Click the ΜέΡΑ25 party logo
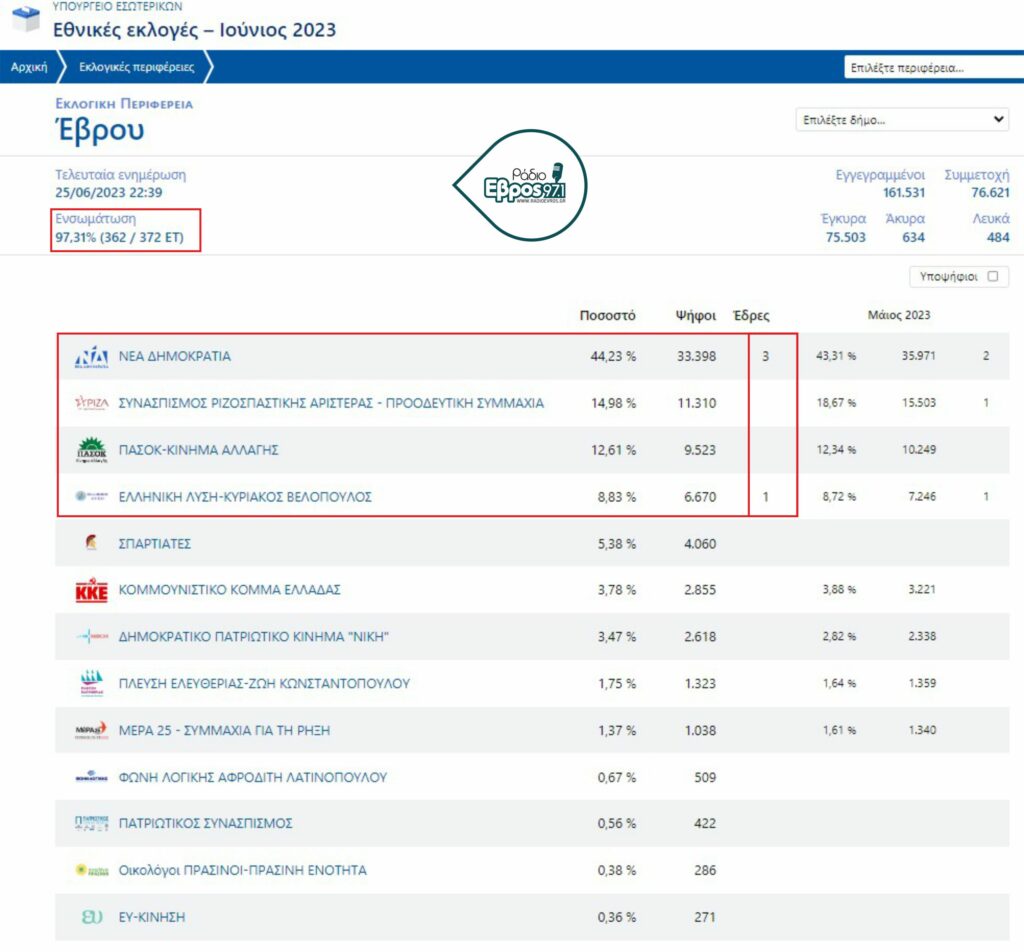The width and height of the screenshot is (1024, 952). click(92, 731)
